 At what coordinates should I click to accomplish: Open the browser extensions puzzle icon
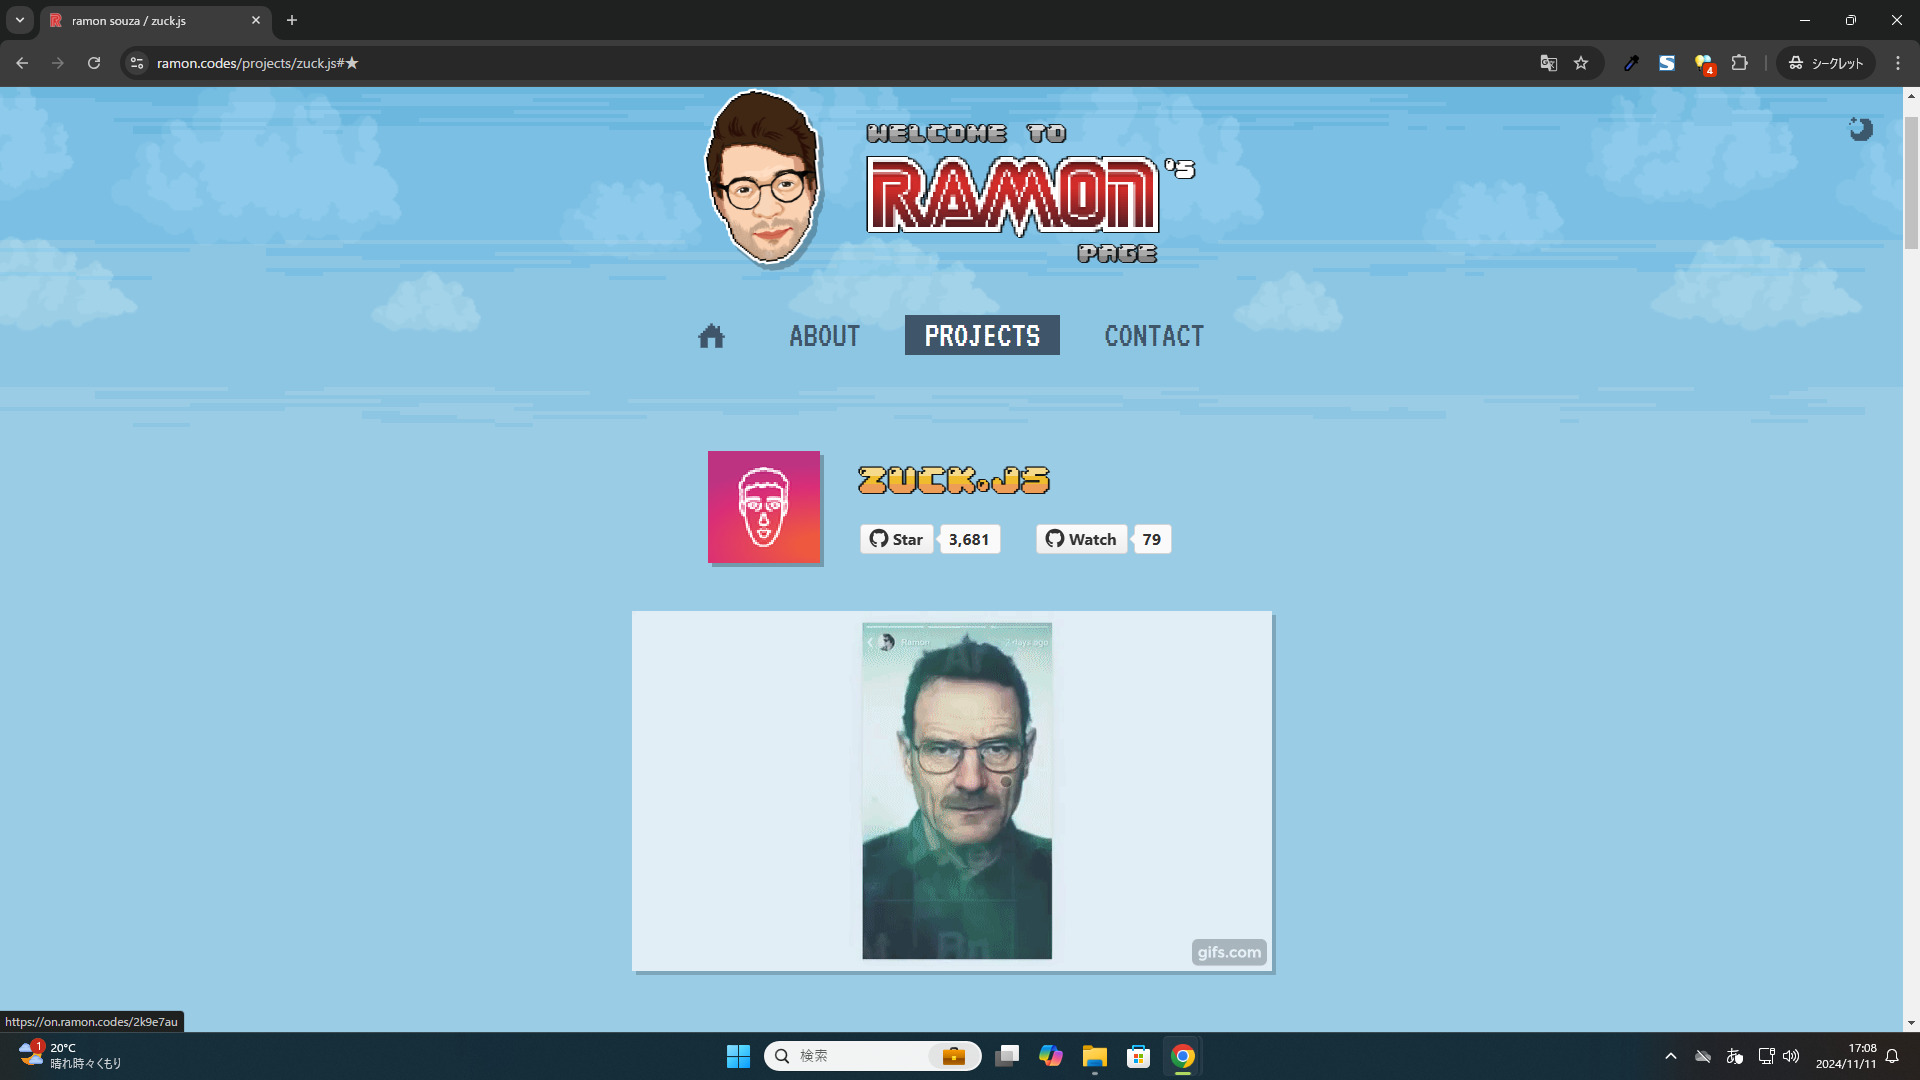point(1739,63)
